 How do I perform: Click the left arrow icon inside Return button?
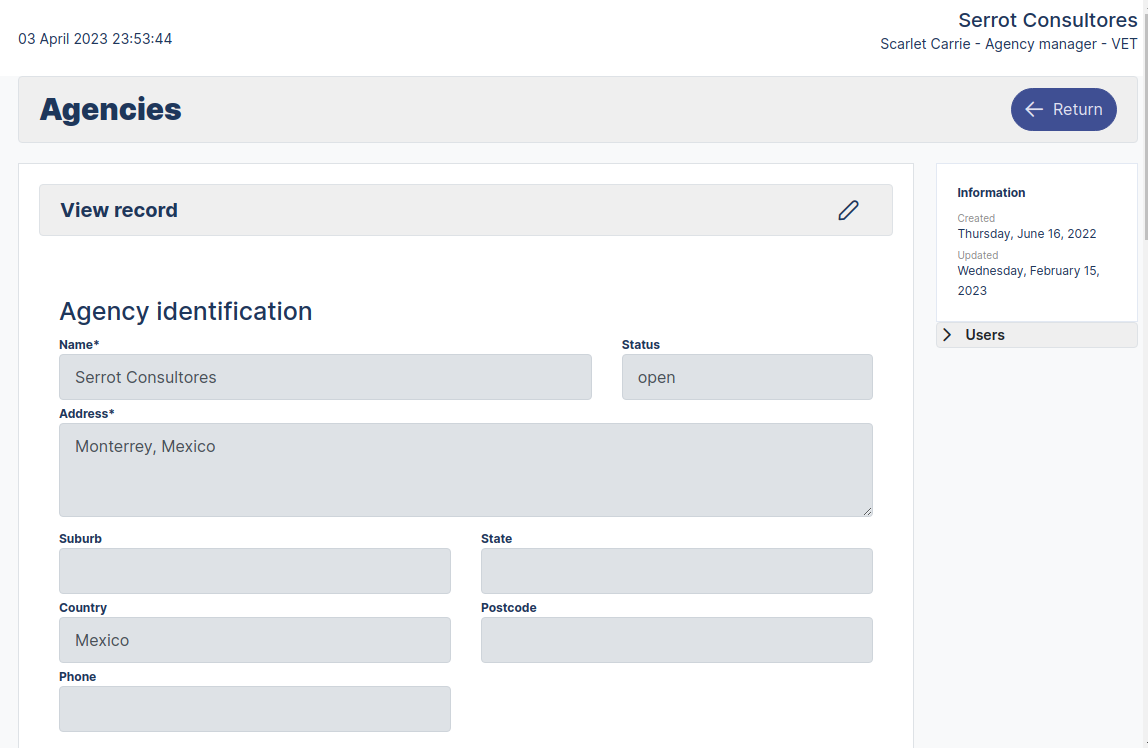1034,109
